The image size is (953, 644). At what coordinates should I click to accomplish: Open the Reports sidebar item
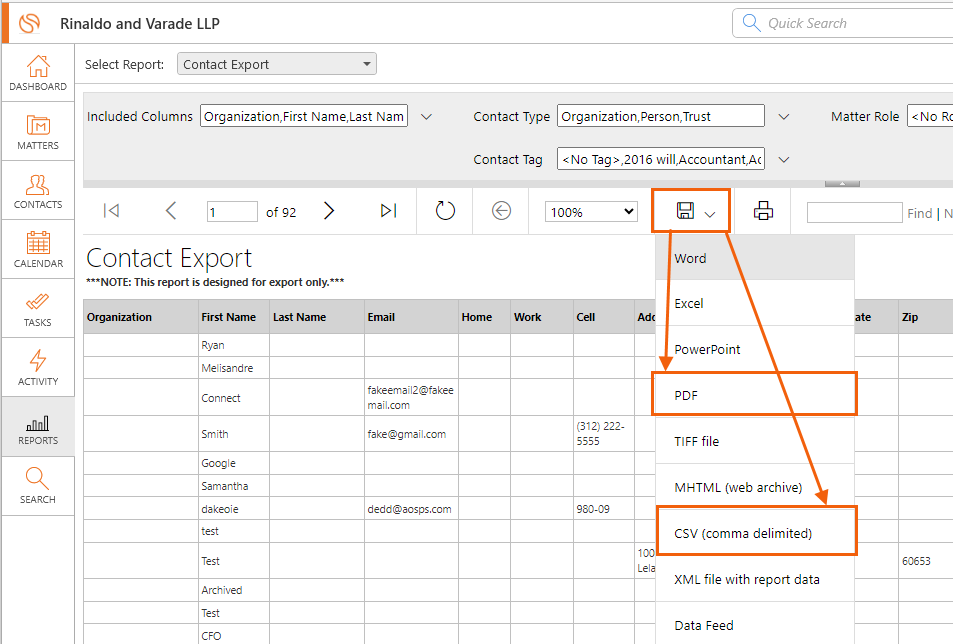pyautogui.click(x=38, y=427)
